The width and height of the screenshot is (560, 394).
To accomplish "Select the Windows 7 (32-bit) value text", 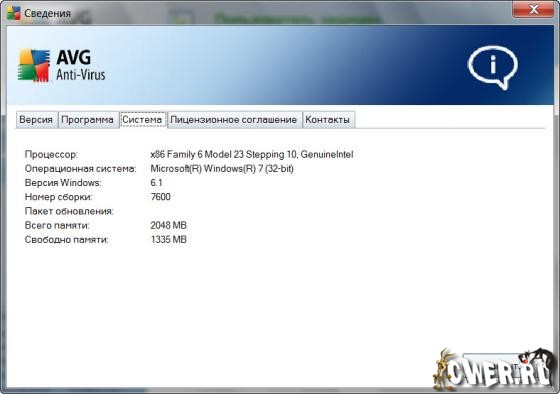I will 222,168.
